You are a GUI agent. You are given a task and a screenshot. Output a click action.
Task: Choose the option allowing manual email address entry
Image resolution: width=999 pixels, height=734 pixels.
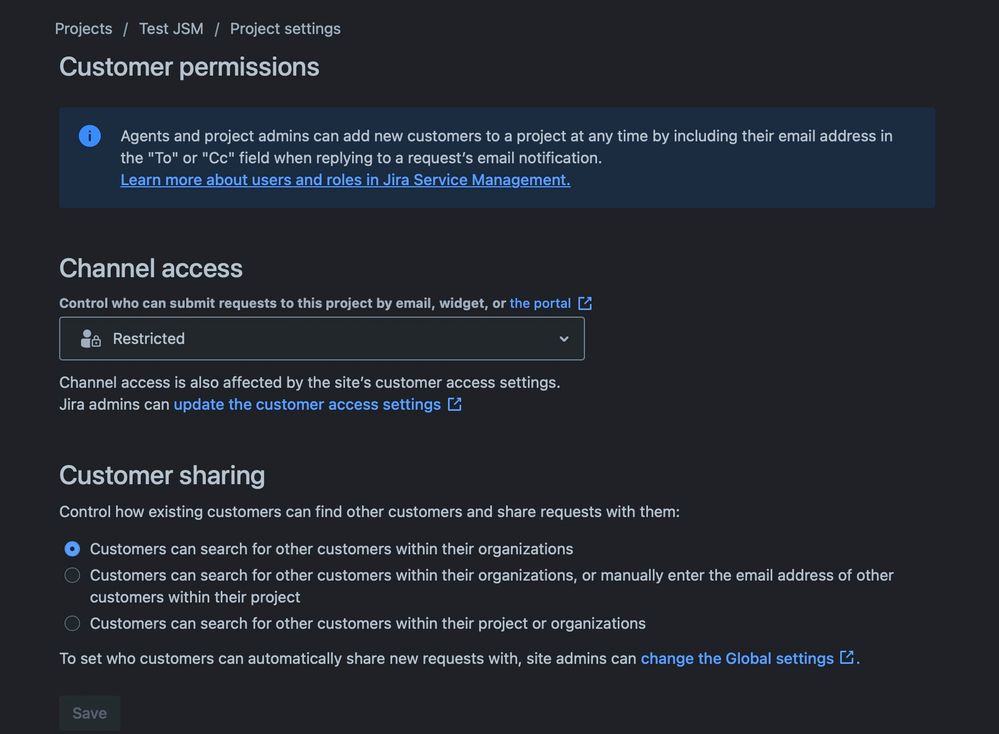(x=71, y=574)
